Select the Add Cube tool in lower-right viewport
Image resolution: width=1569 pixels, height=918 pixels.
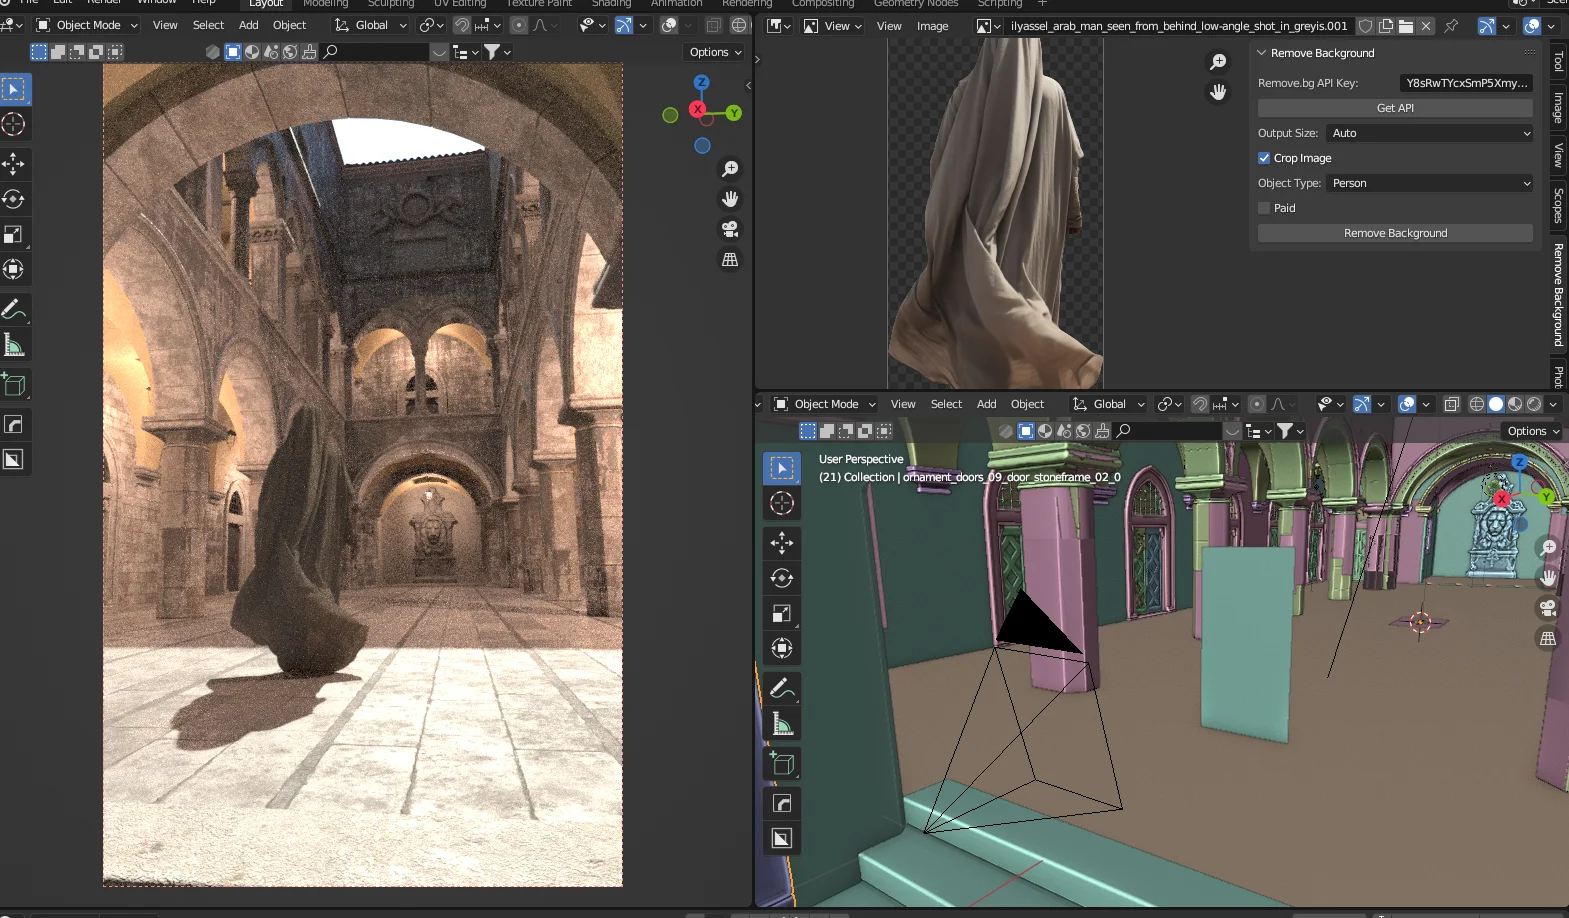point(782,764)
